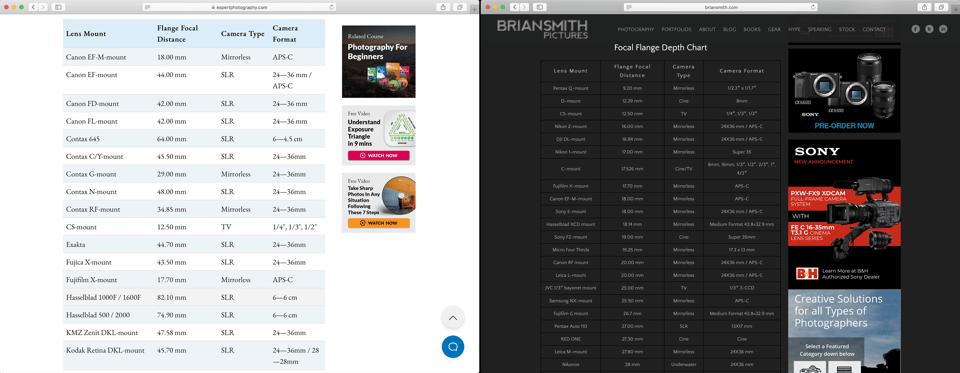Click the scroll-to-top chevron button

tap(453, 318)
